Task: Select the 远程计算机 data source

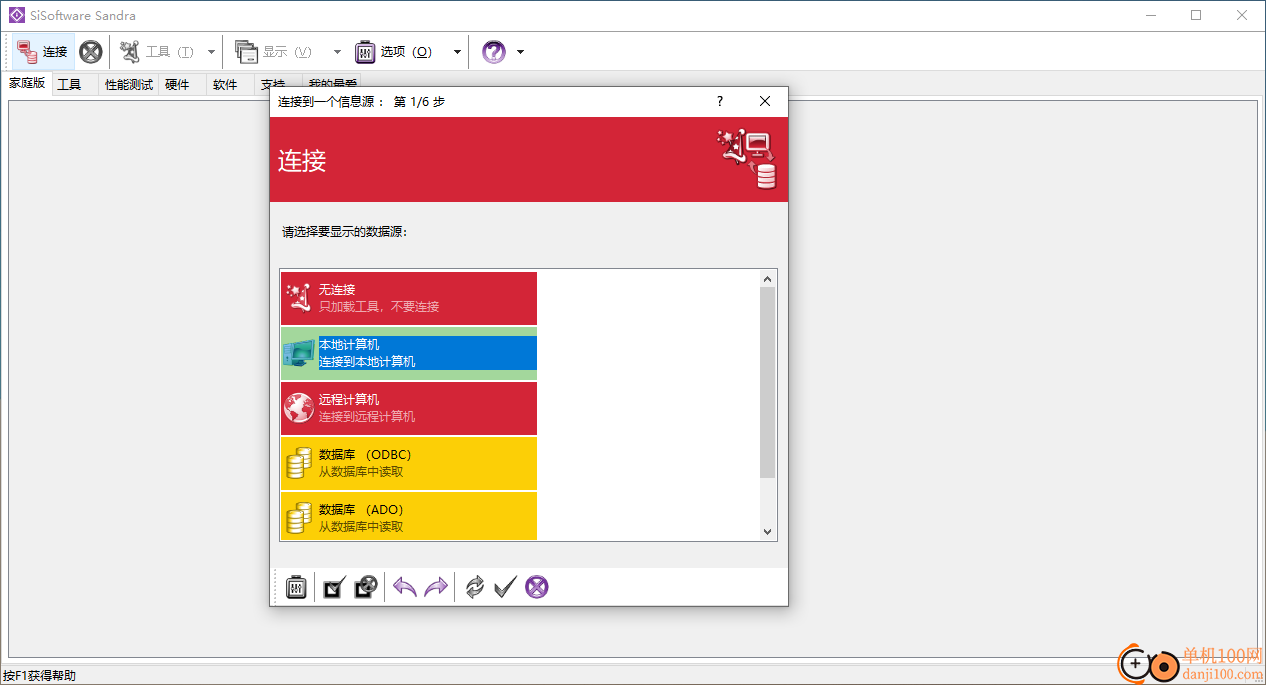Action: [409, 408]
